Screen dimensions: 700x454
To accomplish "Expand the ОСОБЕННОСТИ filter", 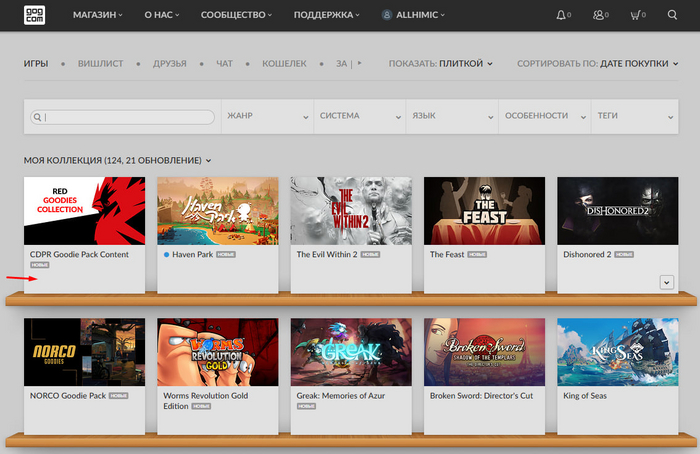I will coord(545,116).
